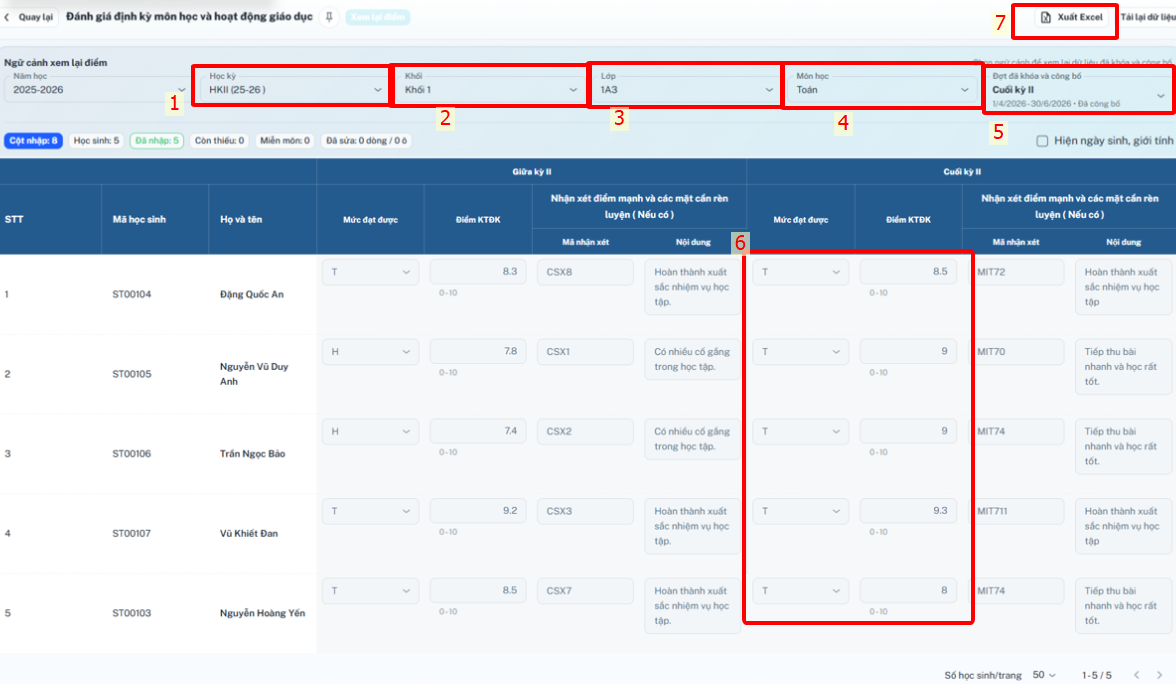Screen dimensions: 1176x684
Task: Open the Số học sinh/trang 50 dropdown
Action: pyautogui.click(x=1043, y=675)
